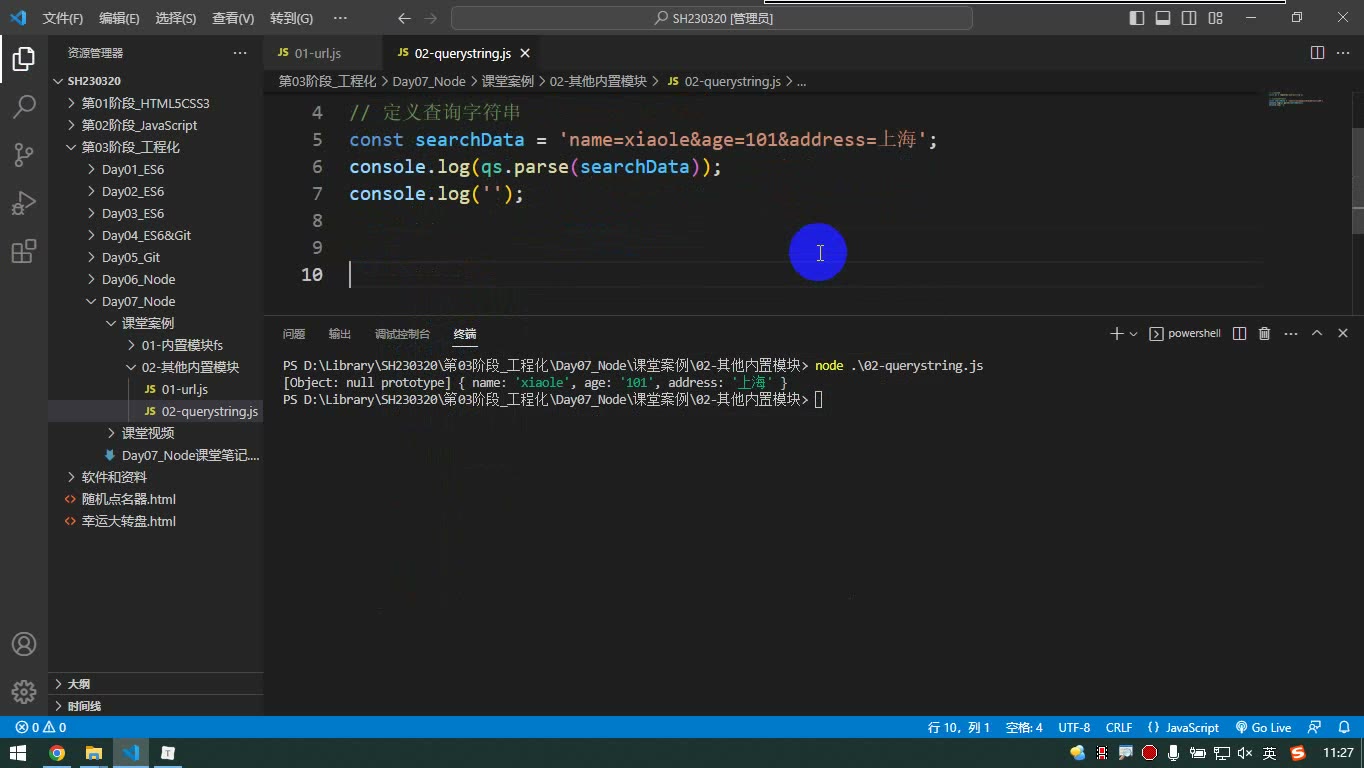This screenshot has height=768, width=1364.
Task: Open 01-url.js in file tree
Action: coord(184,389)
